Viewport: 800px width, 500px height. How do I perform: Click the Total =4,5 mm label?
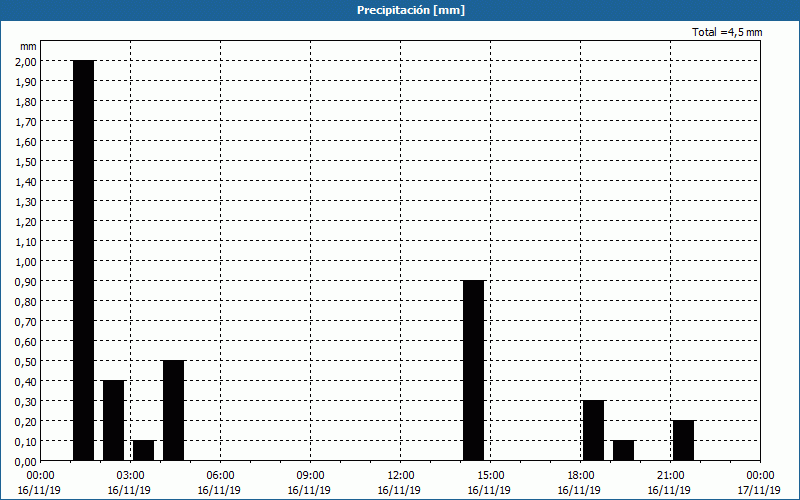tap(727, 32)
